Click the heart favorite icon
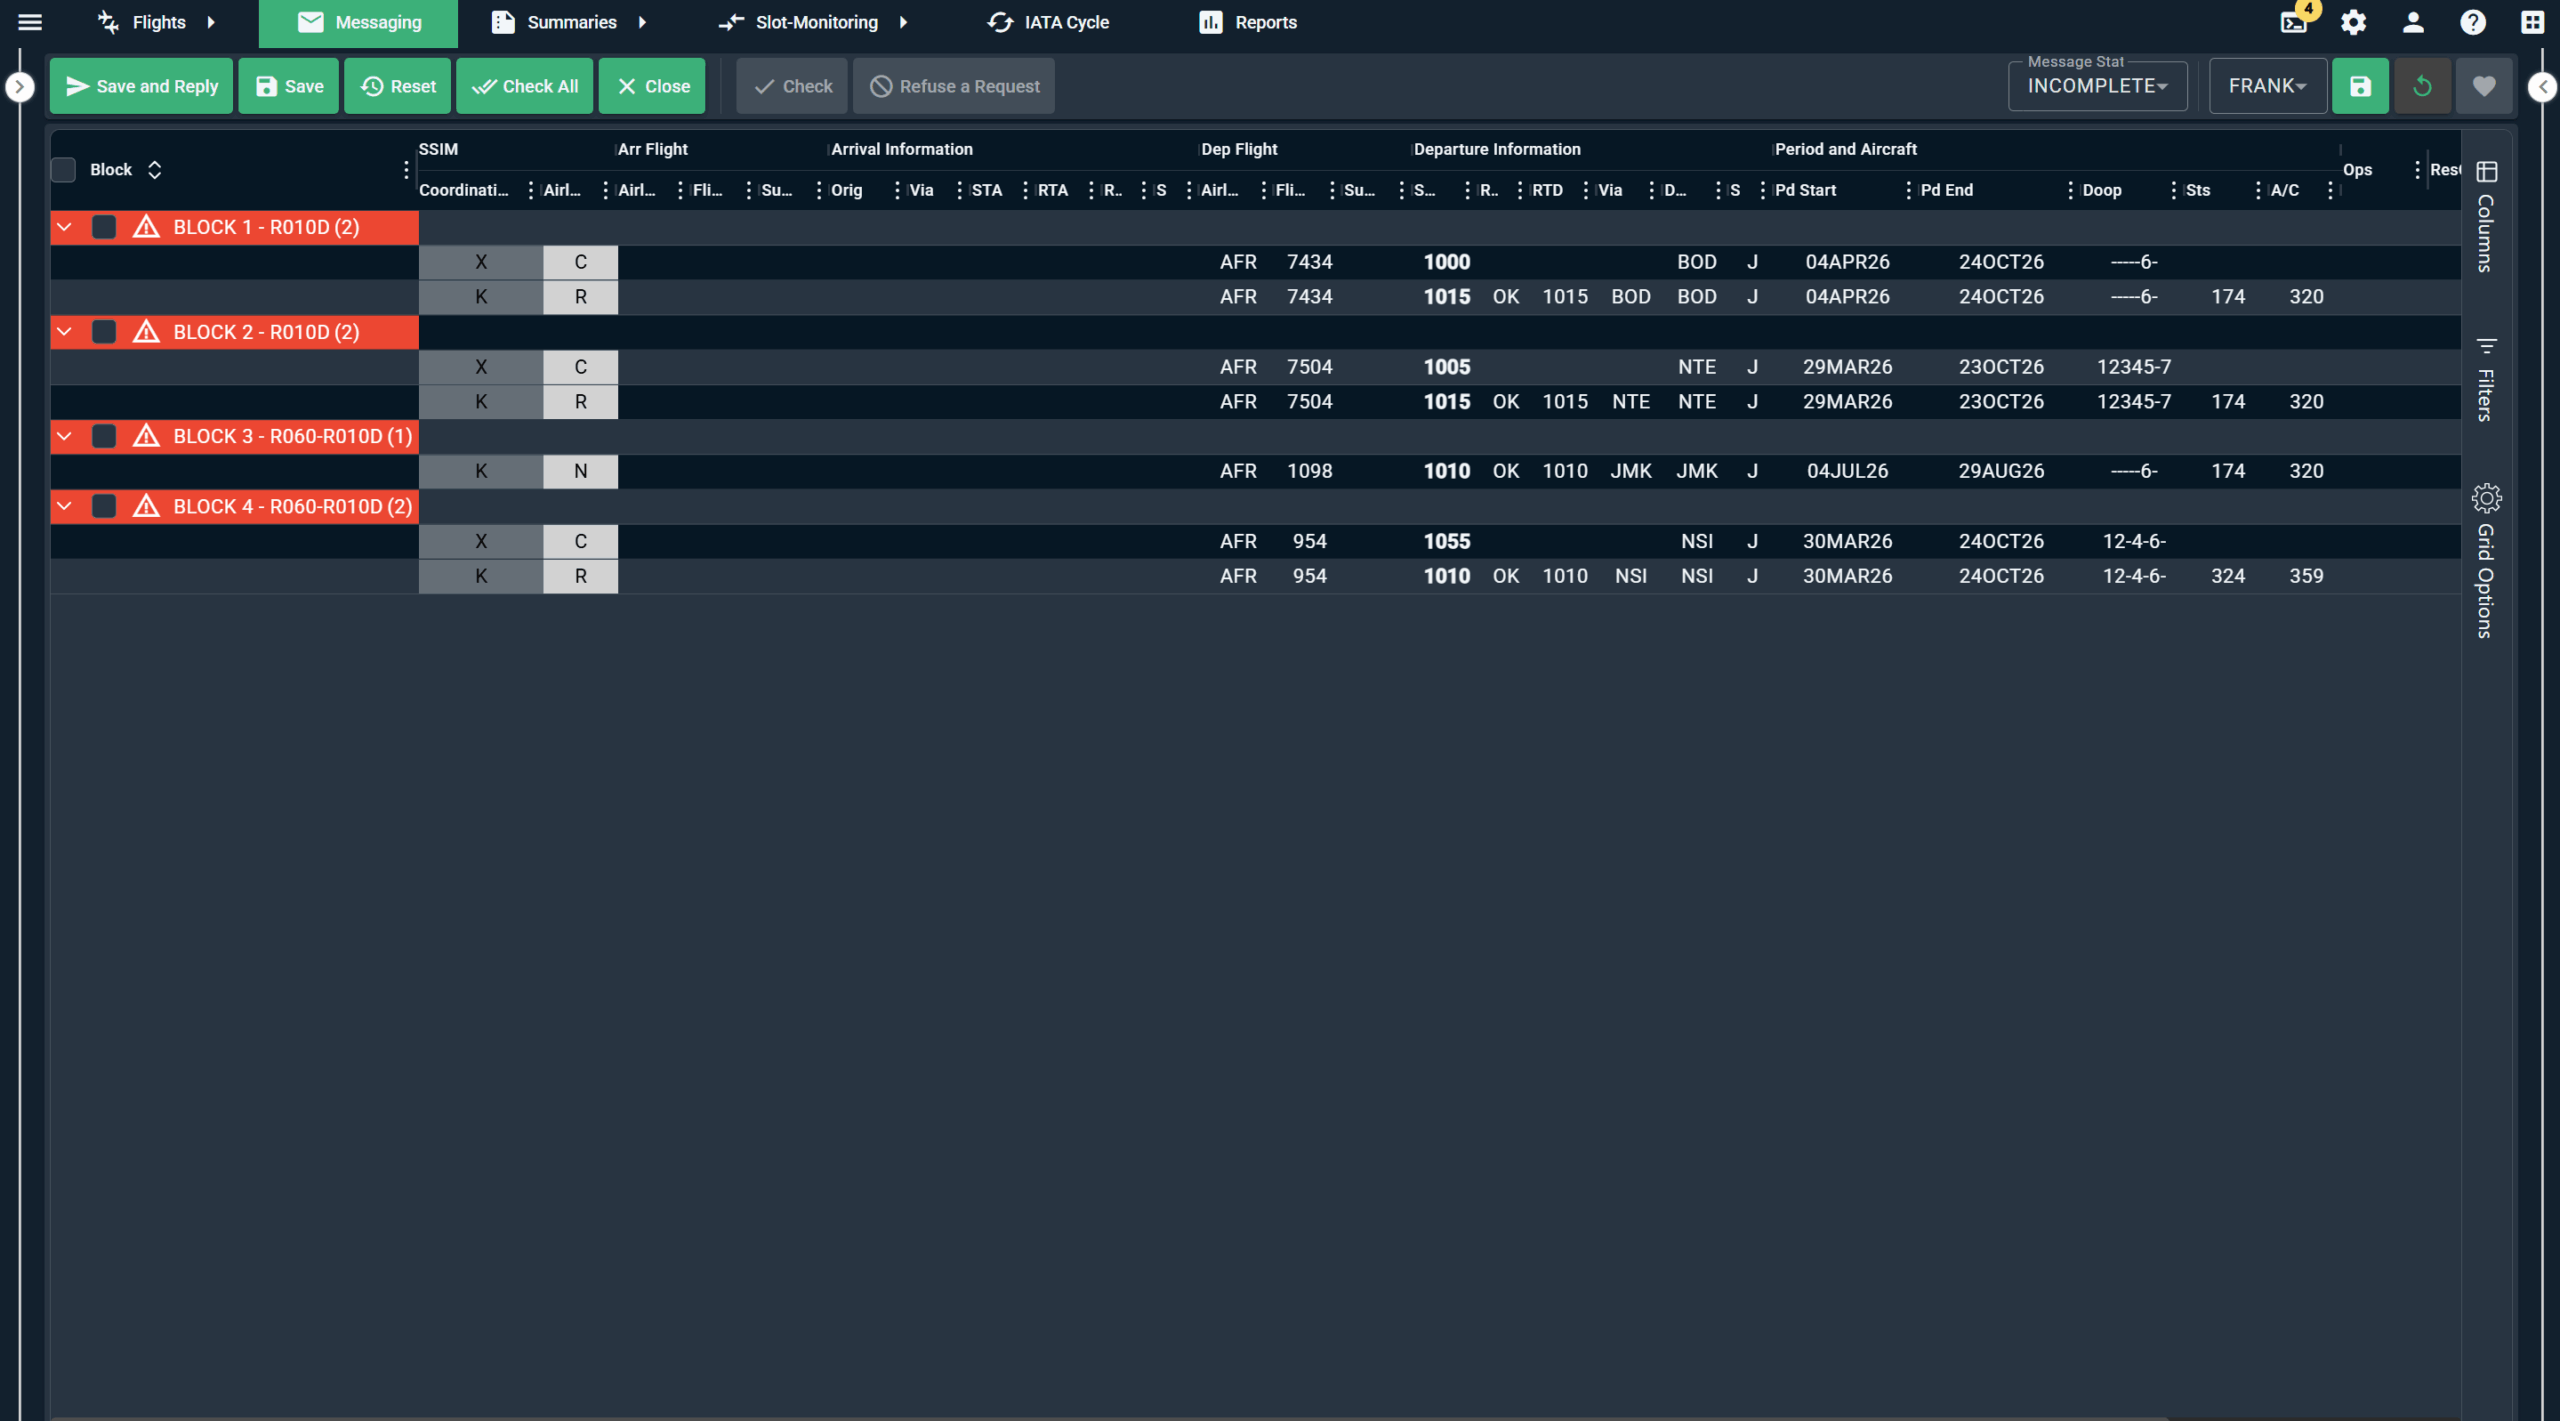 pos(2483,86)
